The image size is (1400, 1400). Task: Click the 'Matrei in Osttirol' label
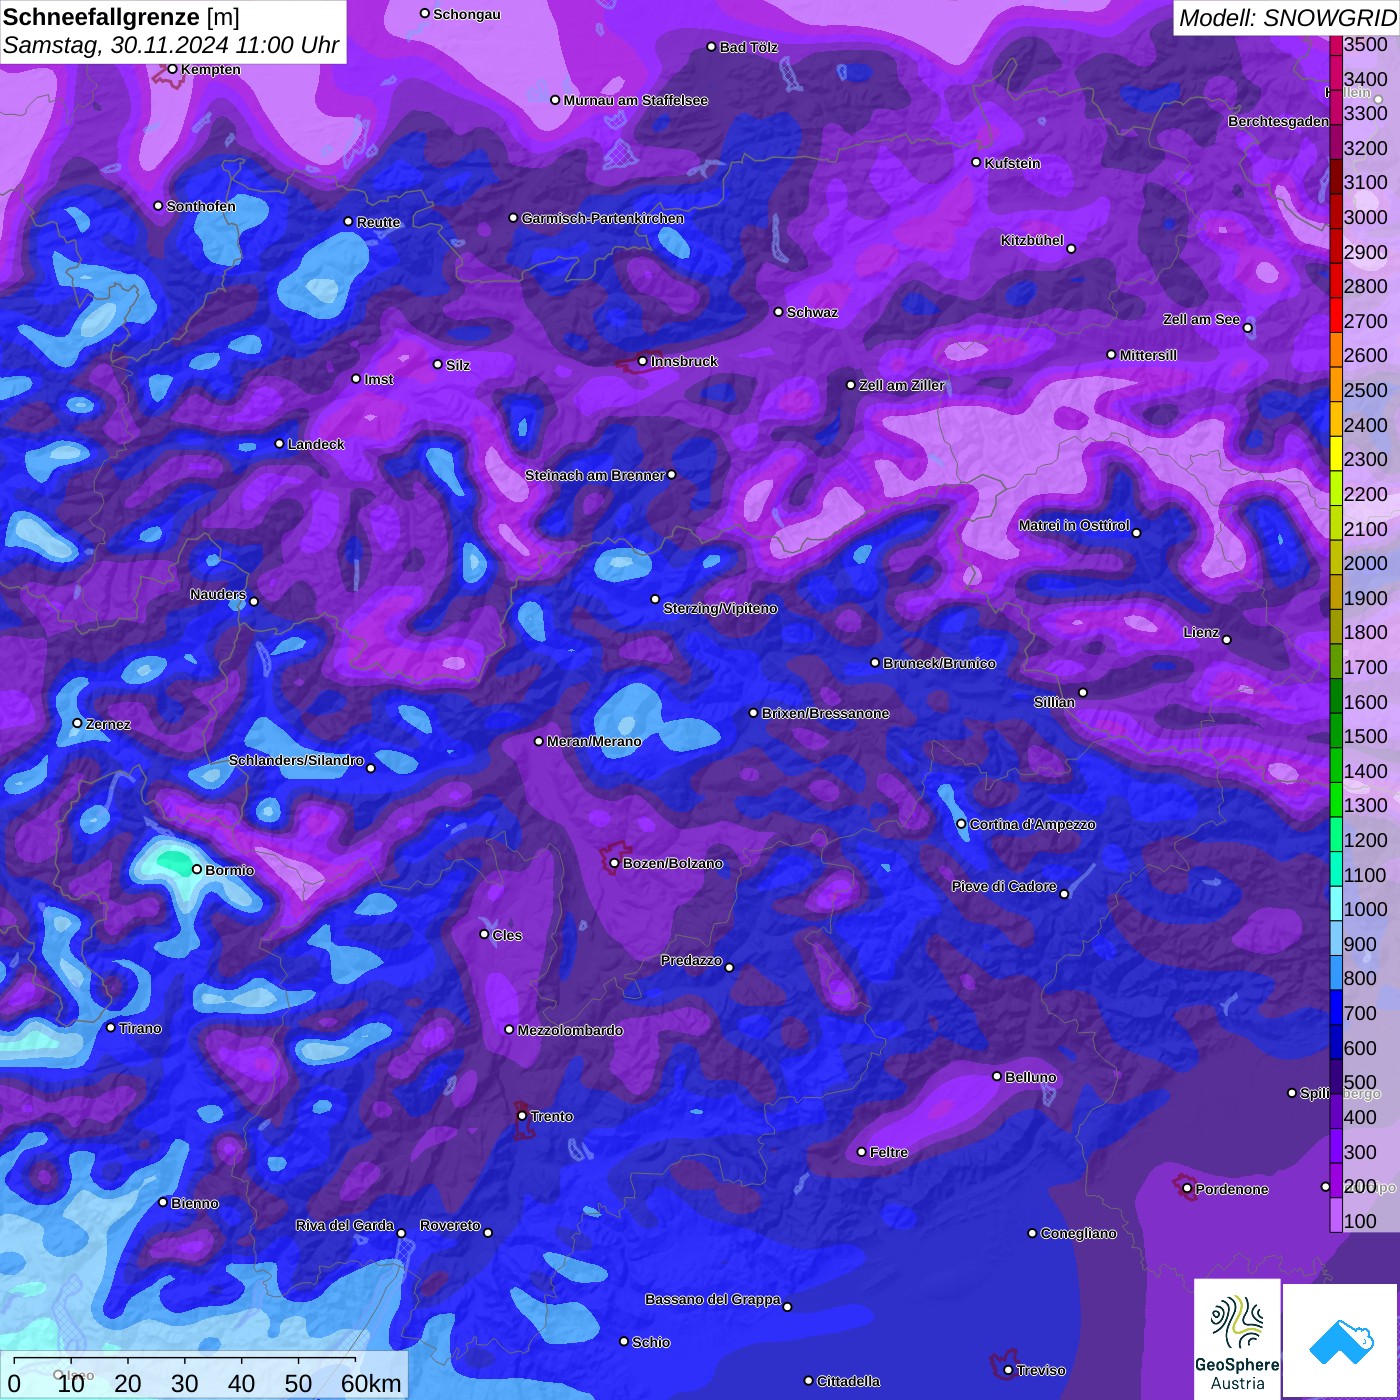[1074, 525]
